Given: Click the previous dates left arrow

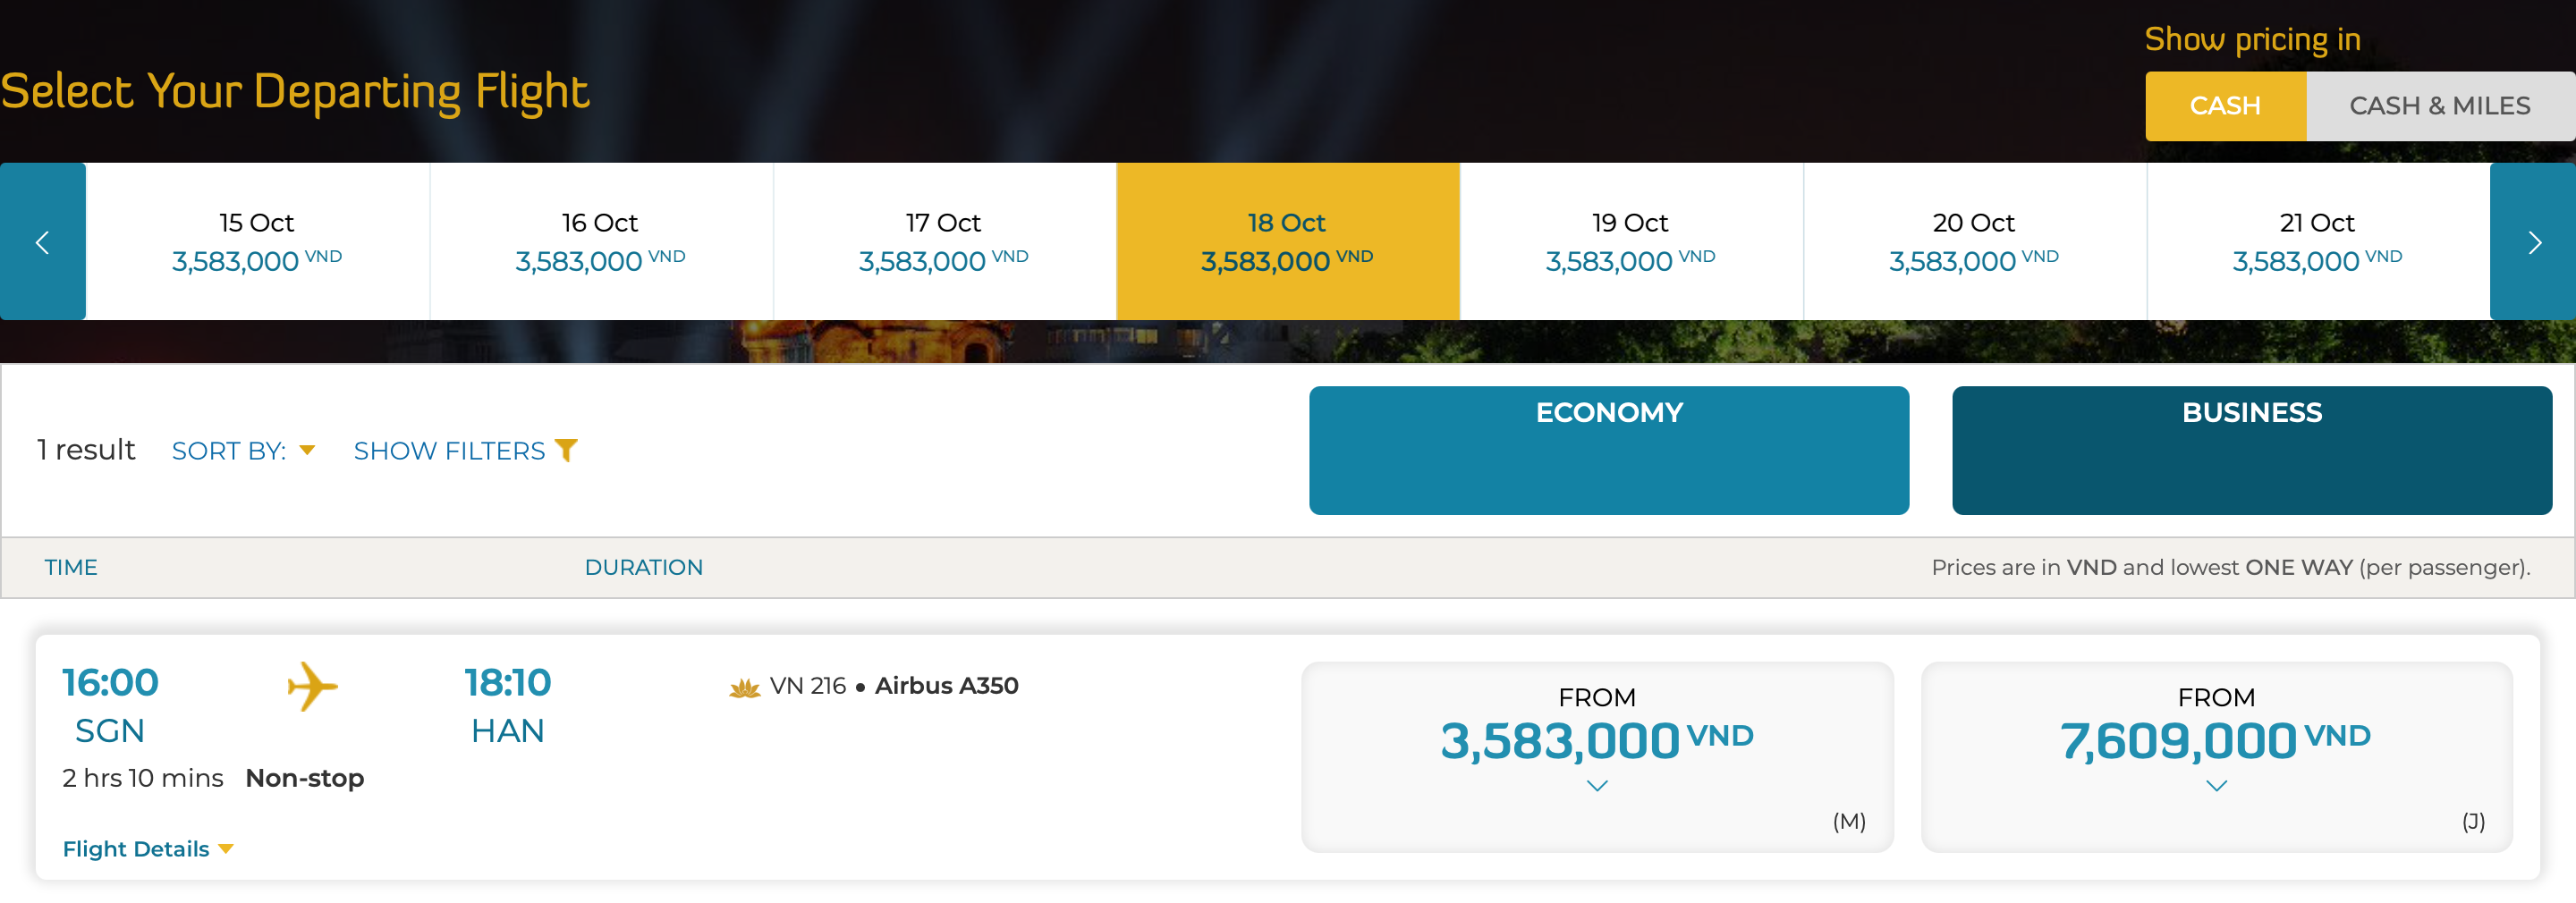Looking at the screenshot, I should coord(42,242).
